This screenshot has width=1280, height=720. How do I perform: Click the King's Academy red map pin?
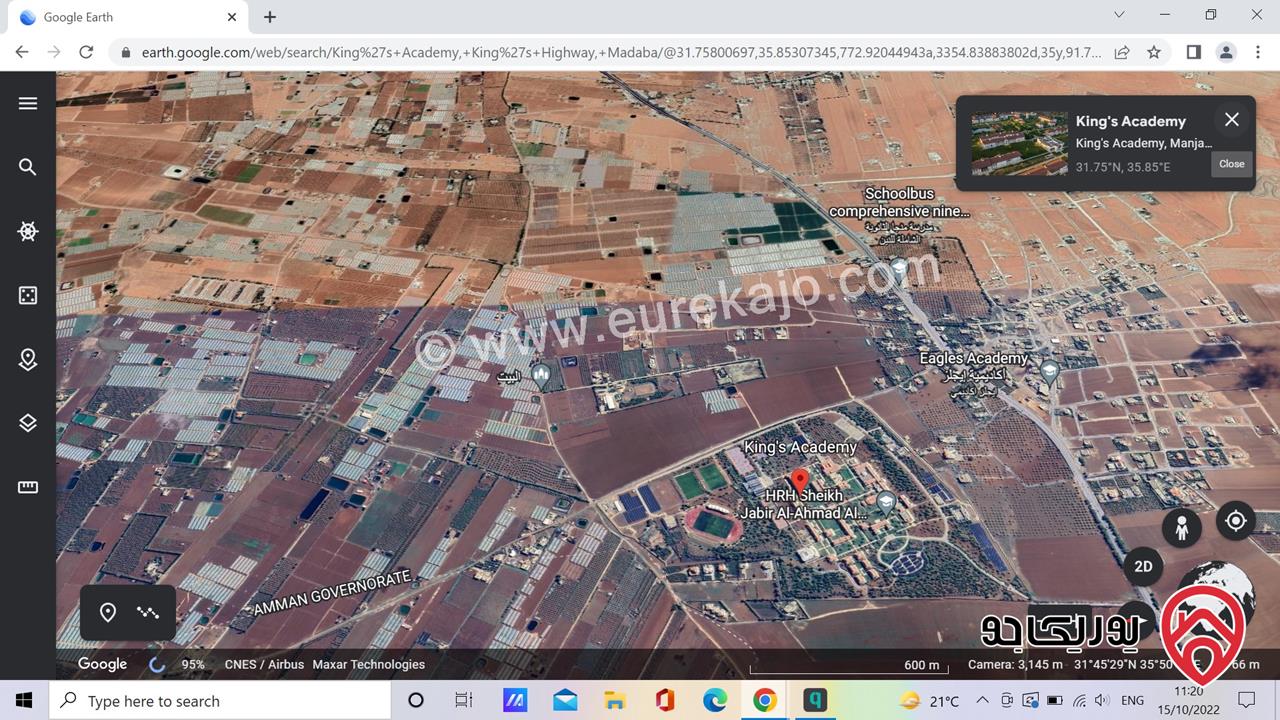800,479
